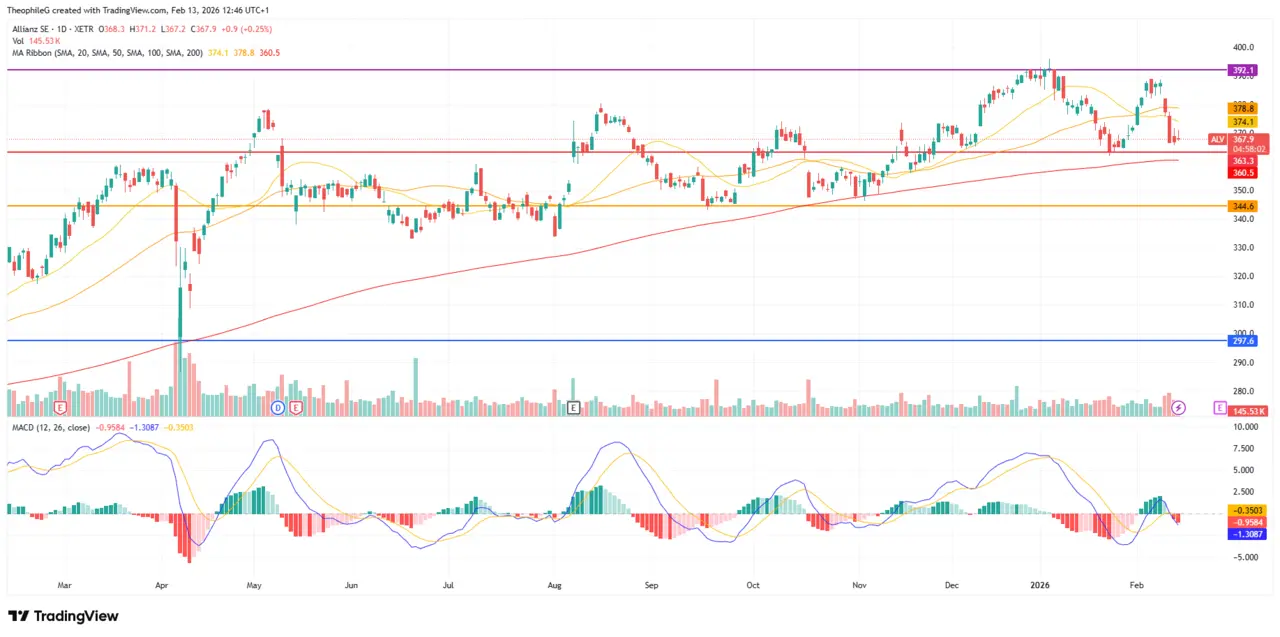Click the Aug label on time axis
Screen dimensions: 1280x637
click(555, 583)
